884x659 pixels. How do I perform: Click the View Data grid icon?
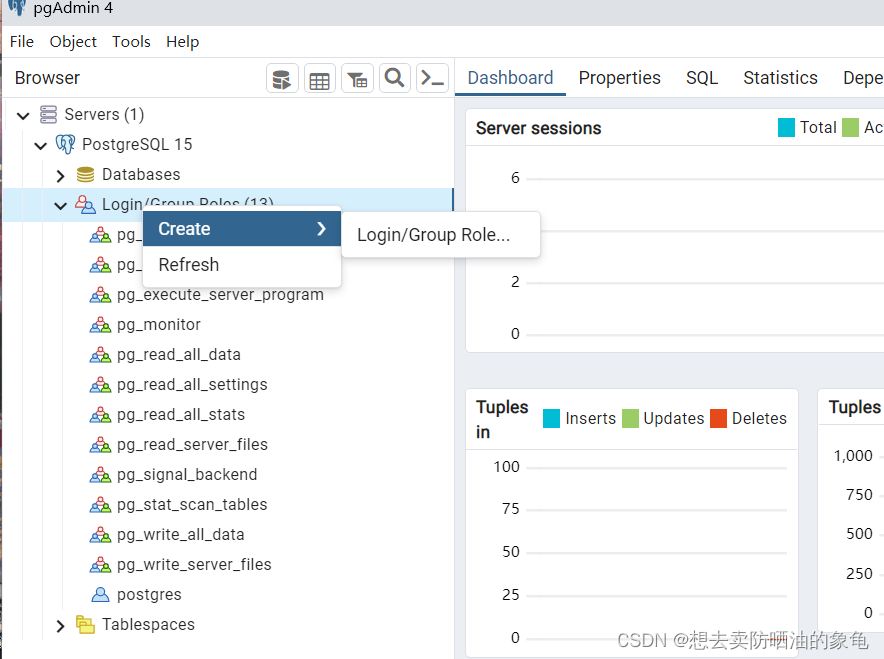319,78
